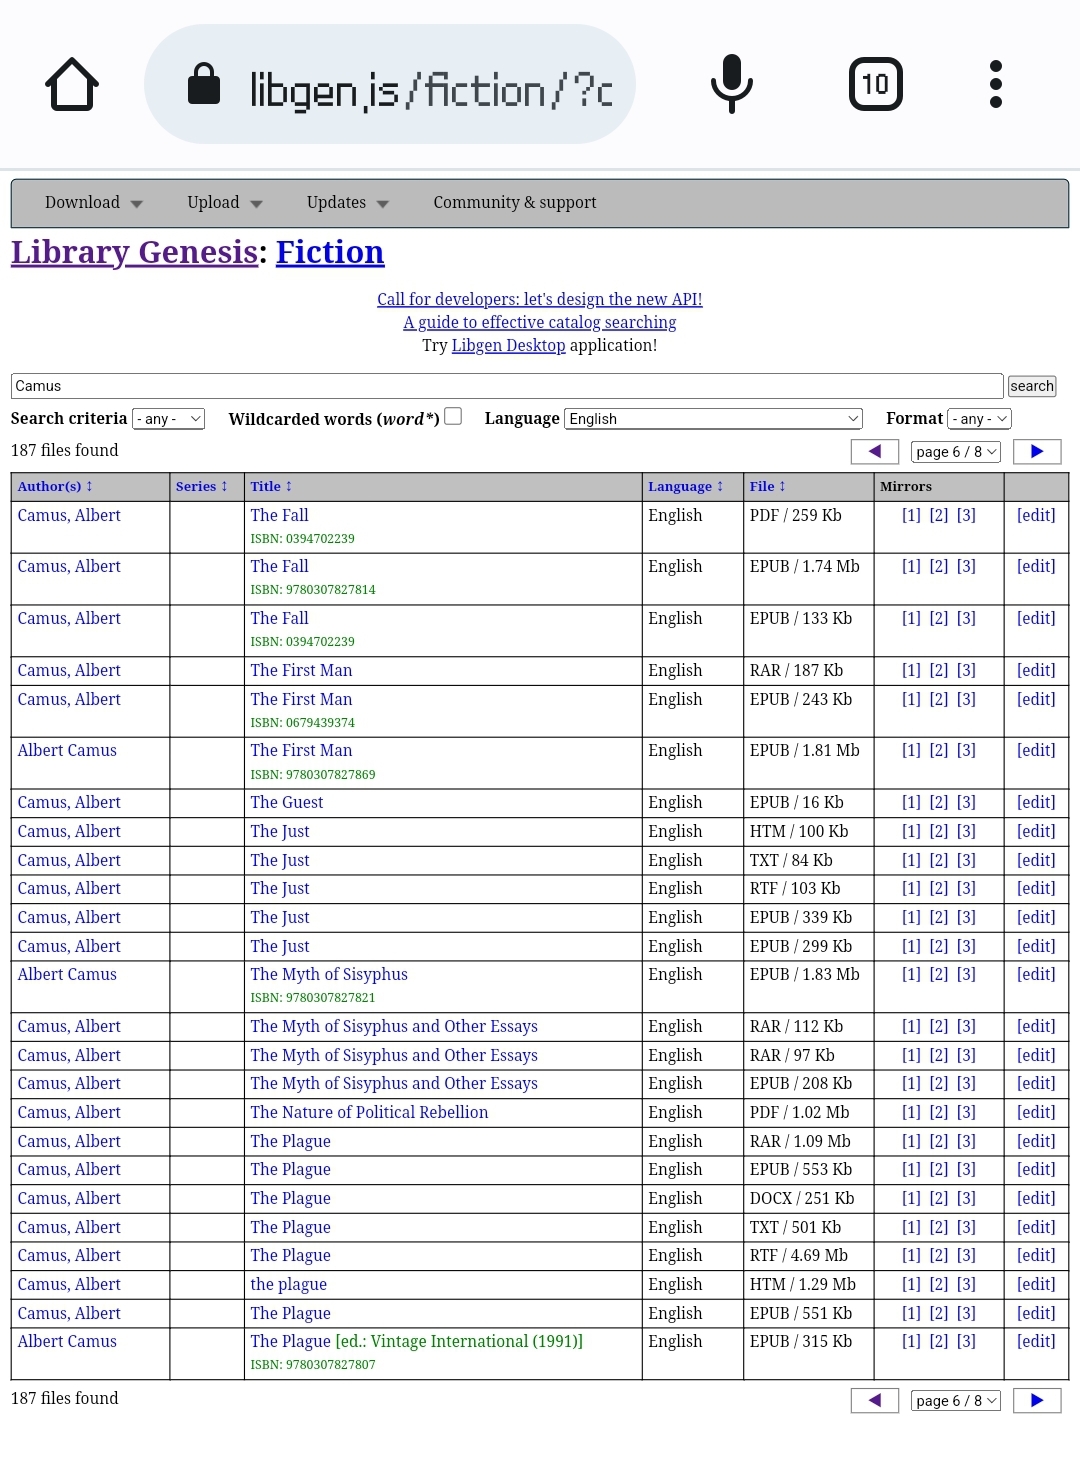
Task: Open the Call for developers link
Action: click(x=540, y=299)
